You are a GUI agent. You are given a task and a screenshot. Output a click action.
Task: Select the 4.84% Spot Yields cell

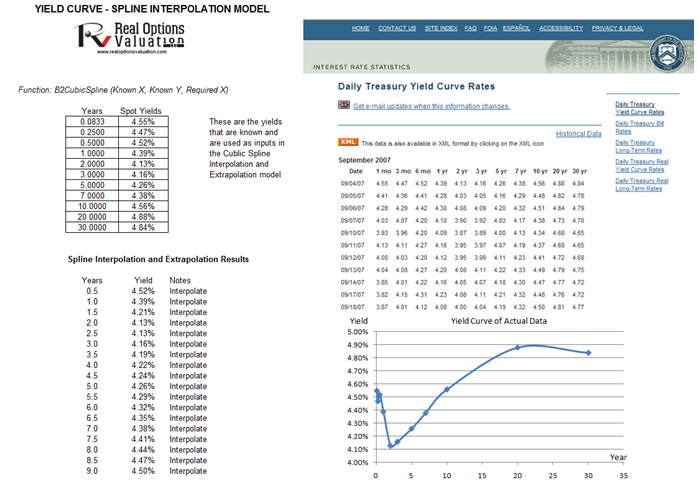[143, 227]
